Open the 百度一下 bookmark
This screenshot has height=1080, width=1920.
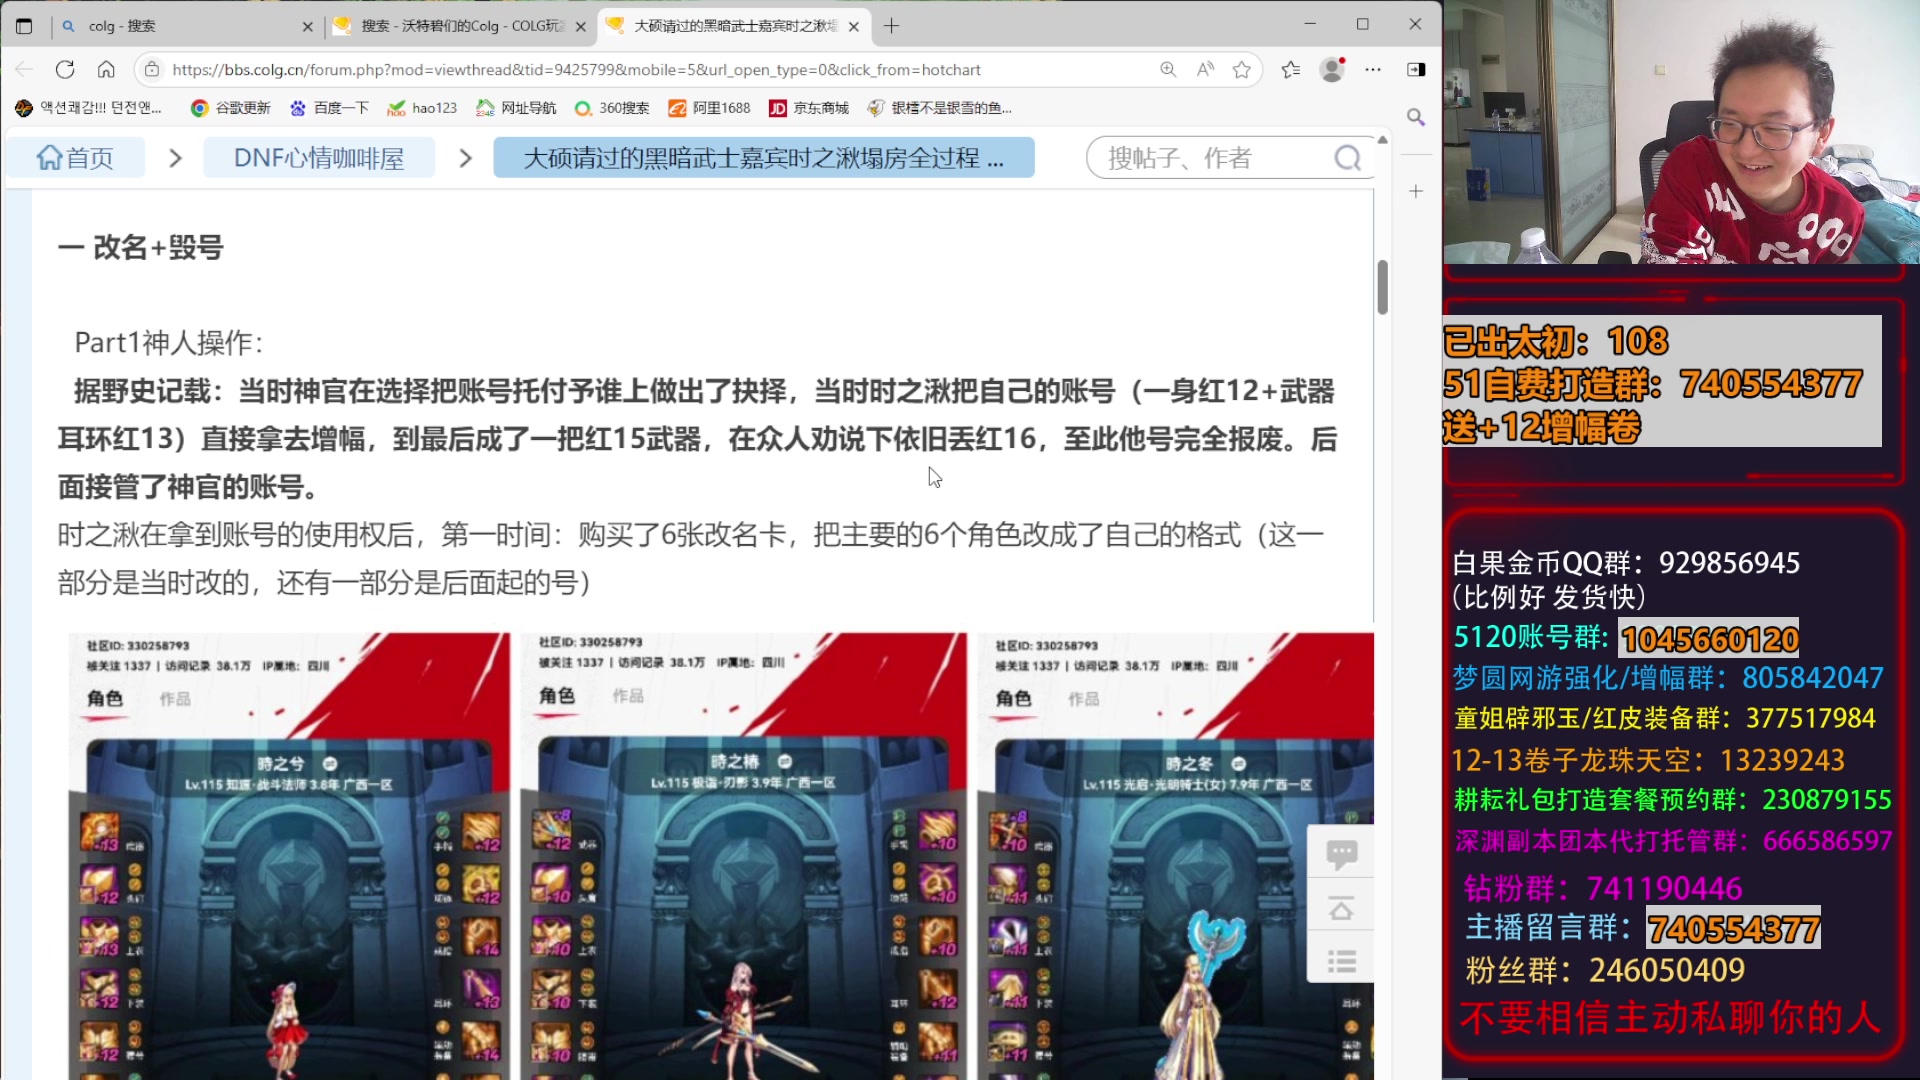(x=329, y=108)
